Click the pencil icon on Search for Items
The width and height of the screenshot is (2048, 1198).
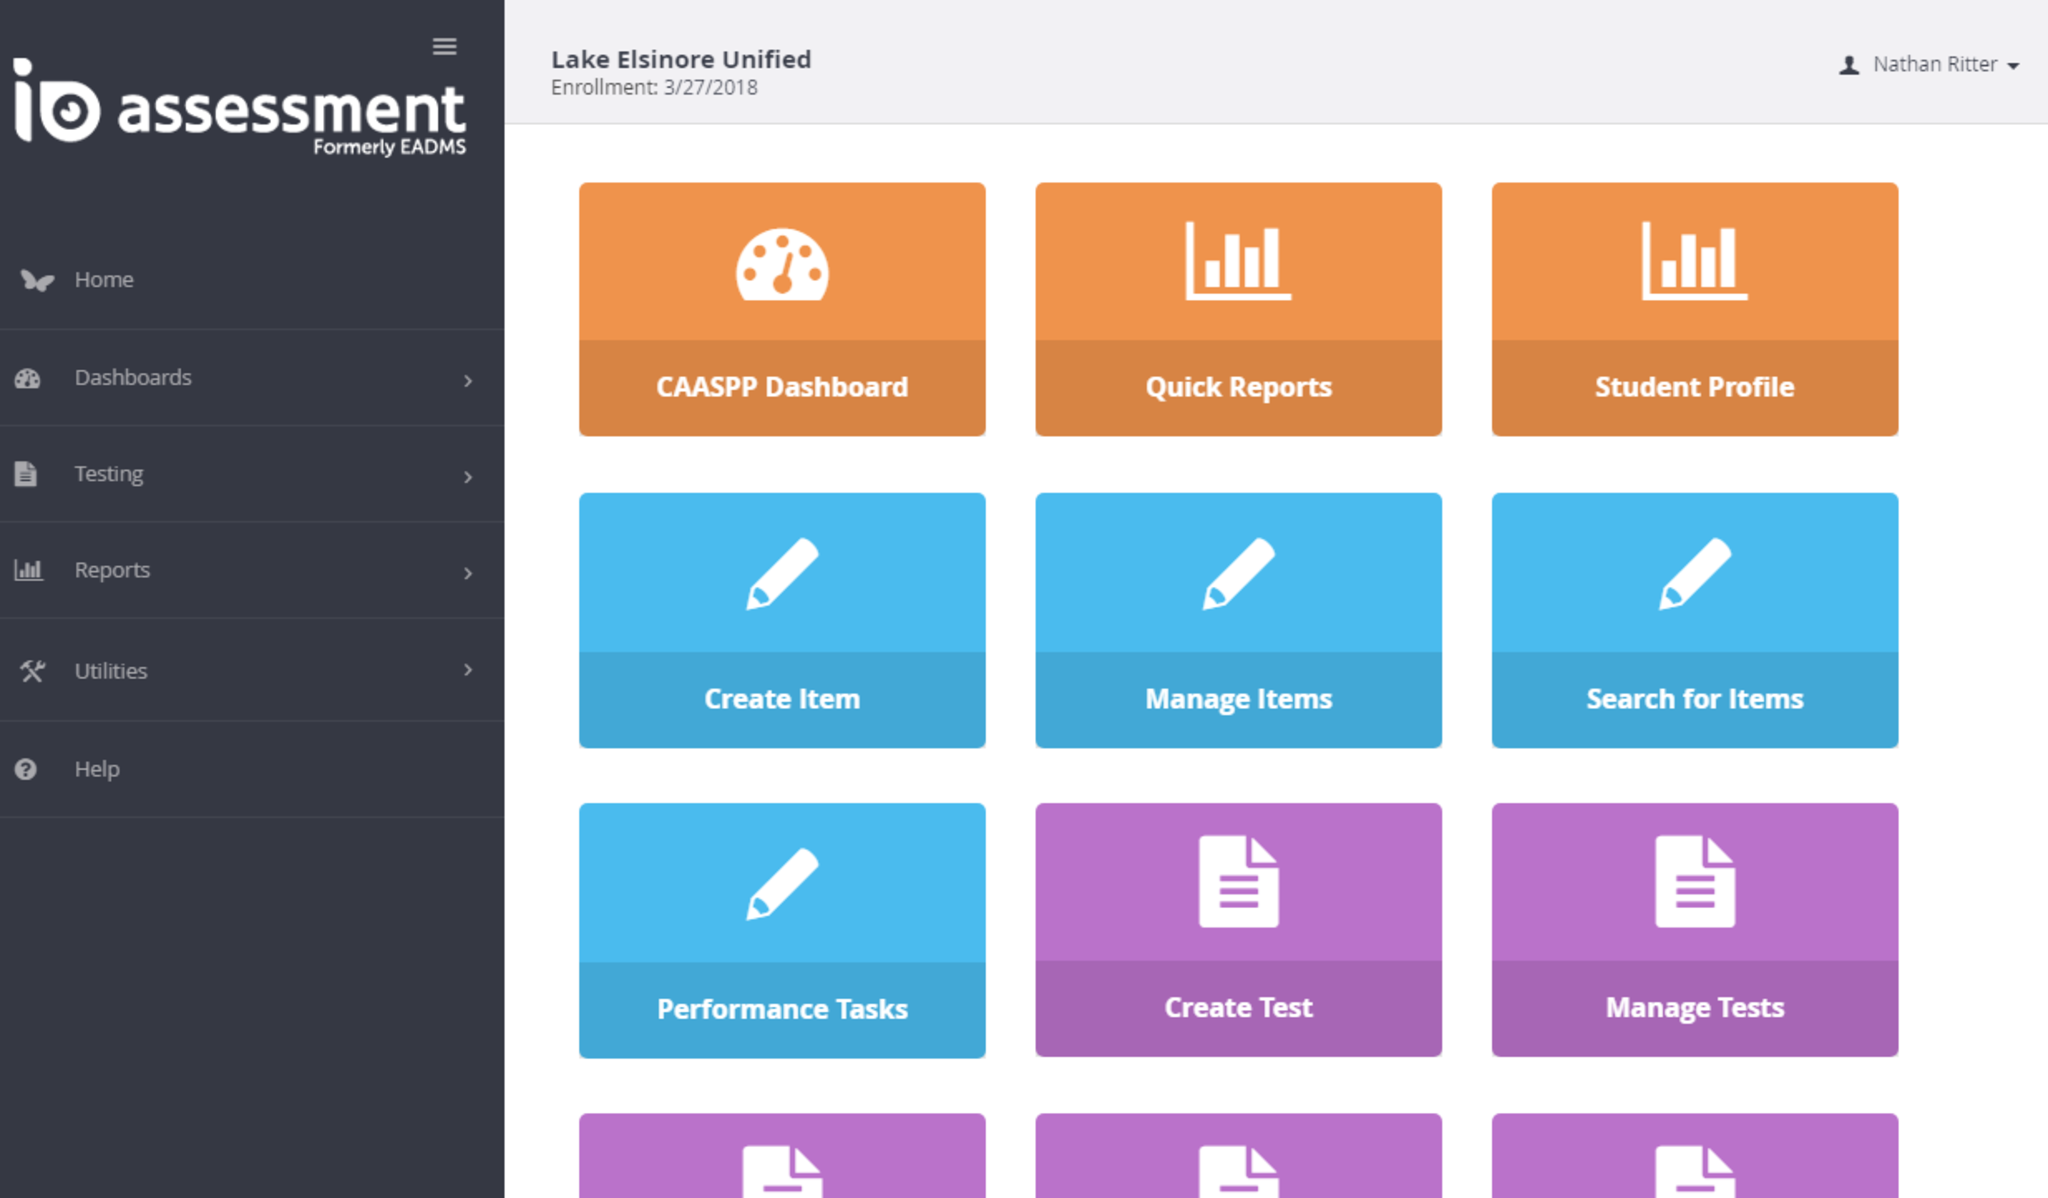pos(1694,573)
